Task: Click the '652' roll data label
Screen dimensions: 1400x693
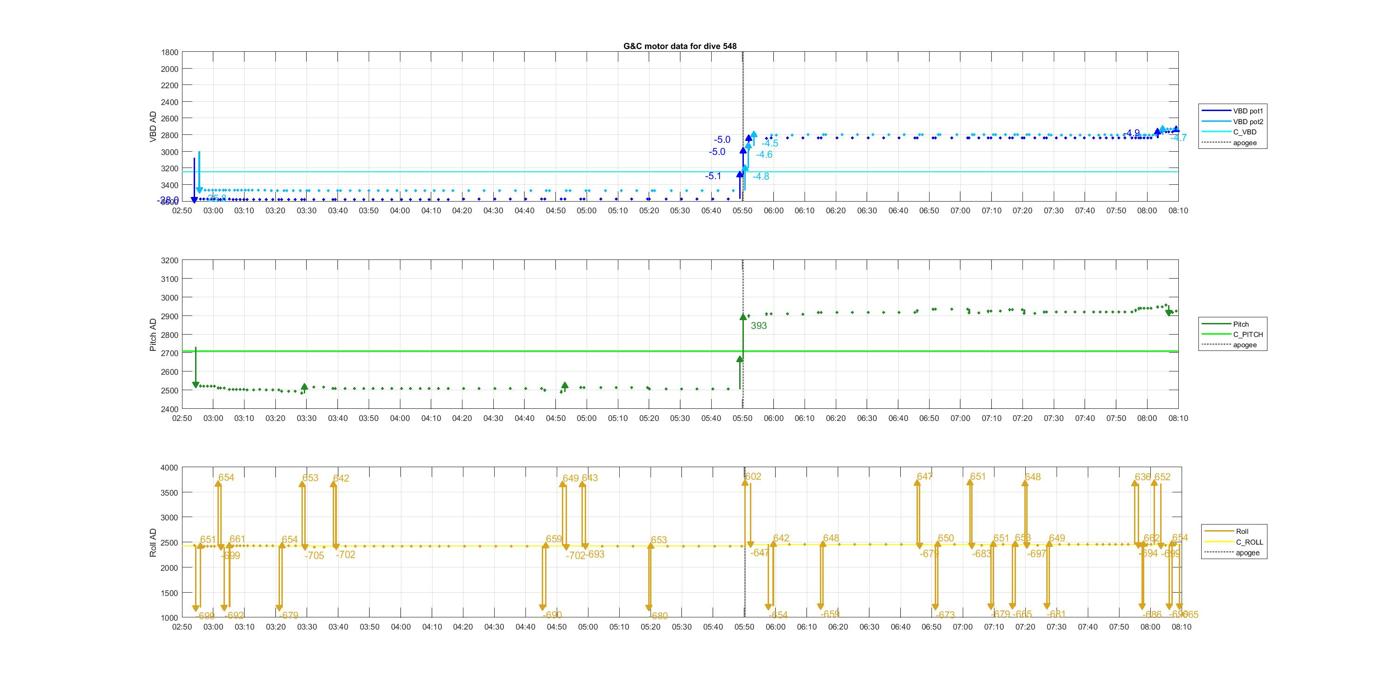Action: (1163, 477)
